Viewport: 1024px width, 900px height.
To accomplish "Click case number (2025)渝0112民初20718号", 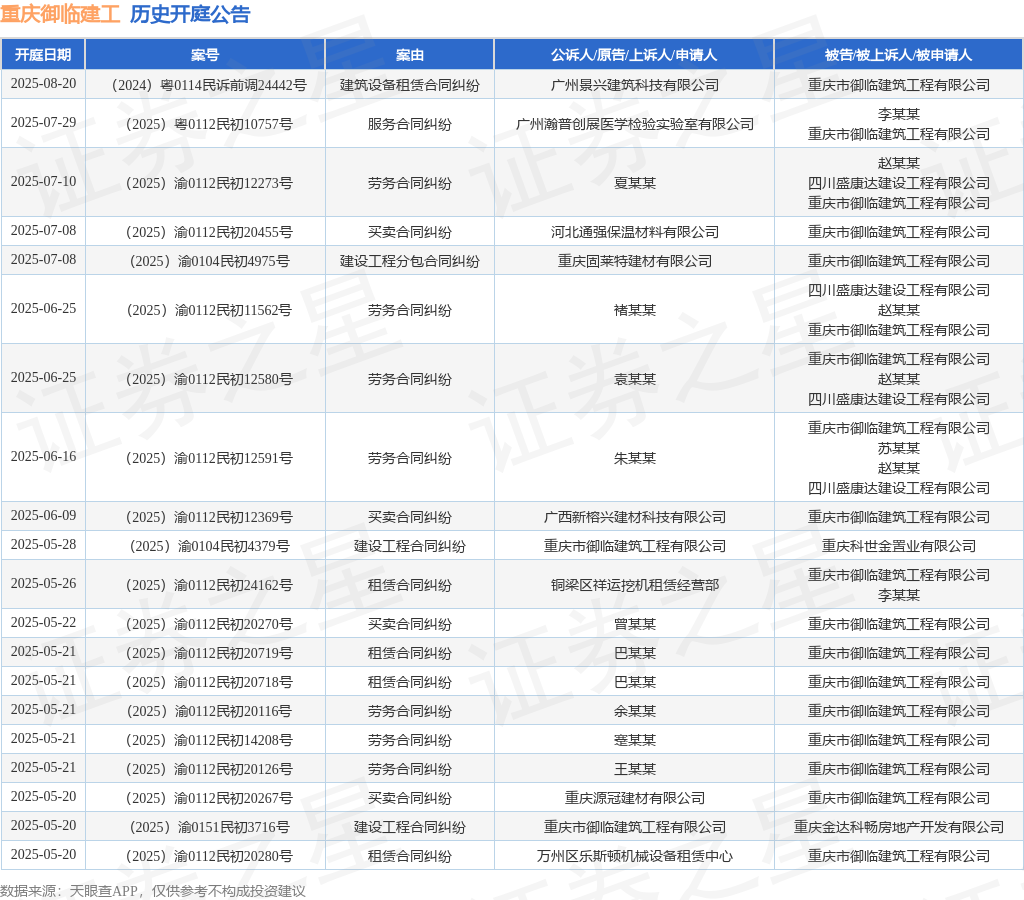I will point(205,683).
